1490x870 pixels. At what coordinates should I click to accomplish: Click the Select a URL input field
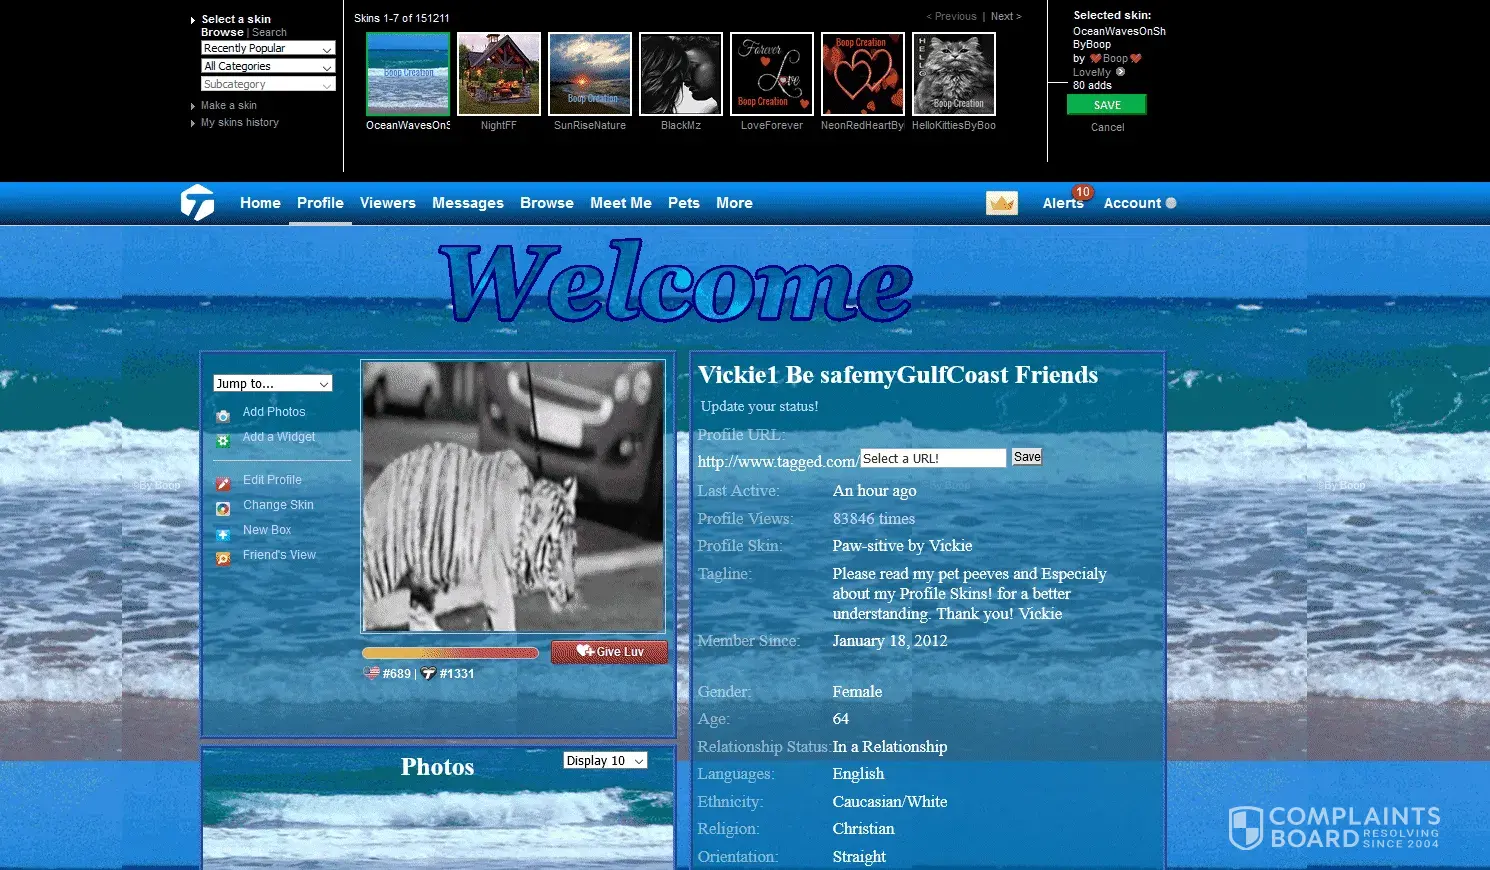(933, 458)
